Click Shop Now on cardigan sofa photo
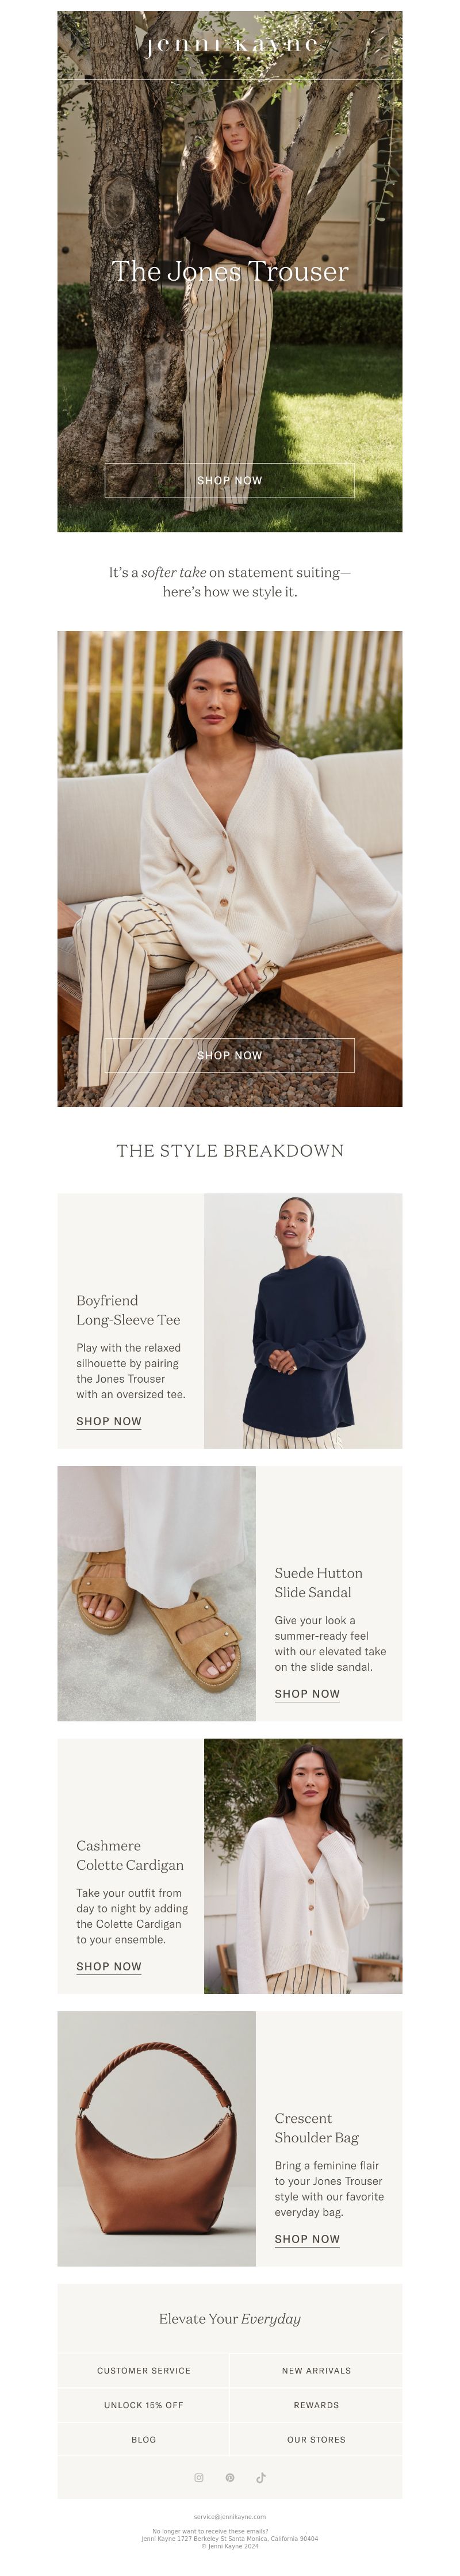Viewport: 460px width, 2576px height. [x=230, y=1055]
